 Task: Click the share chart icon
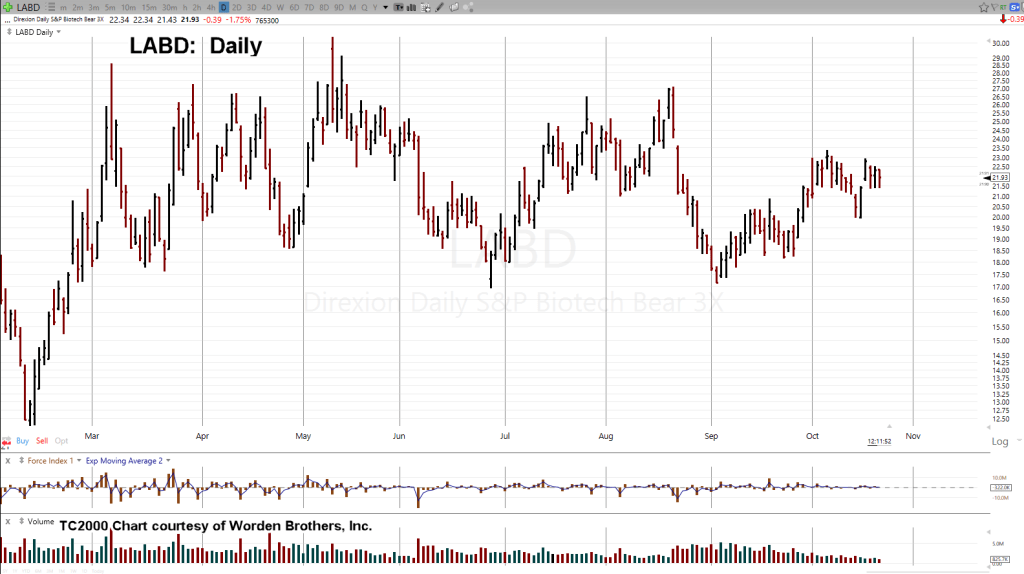469,7
